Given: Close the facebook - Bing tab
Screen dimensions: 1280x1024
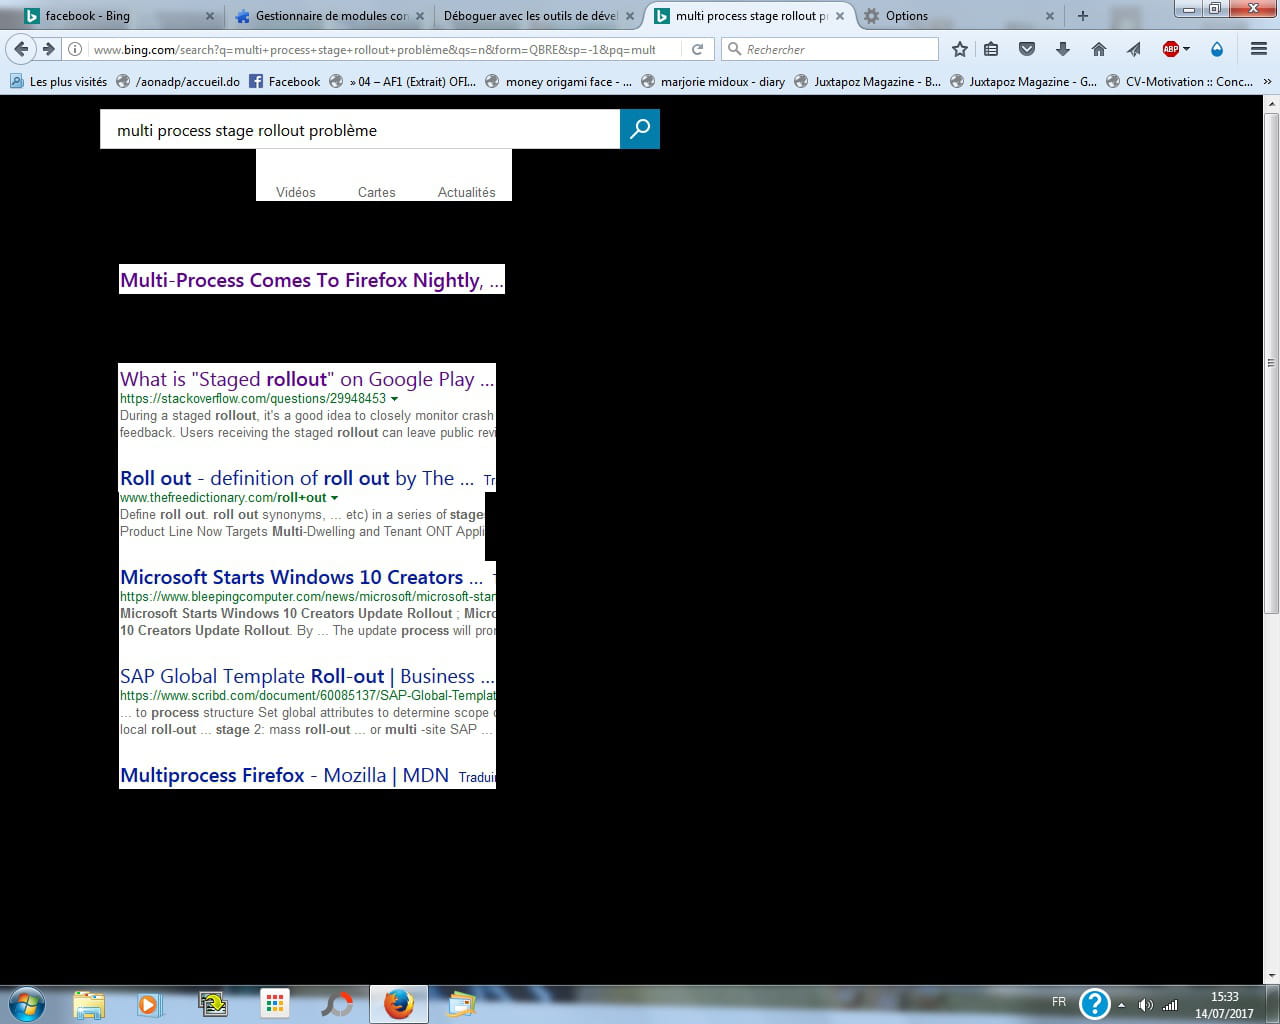Looking at the screenshot, I should pos(210,16).
